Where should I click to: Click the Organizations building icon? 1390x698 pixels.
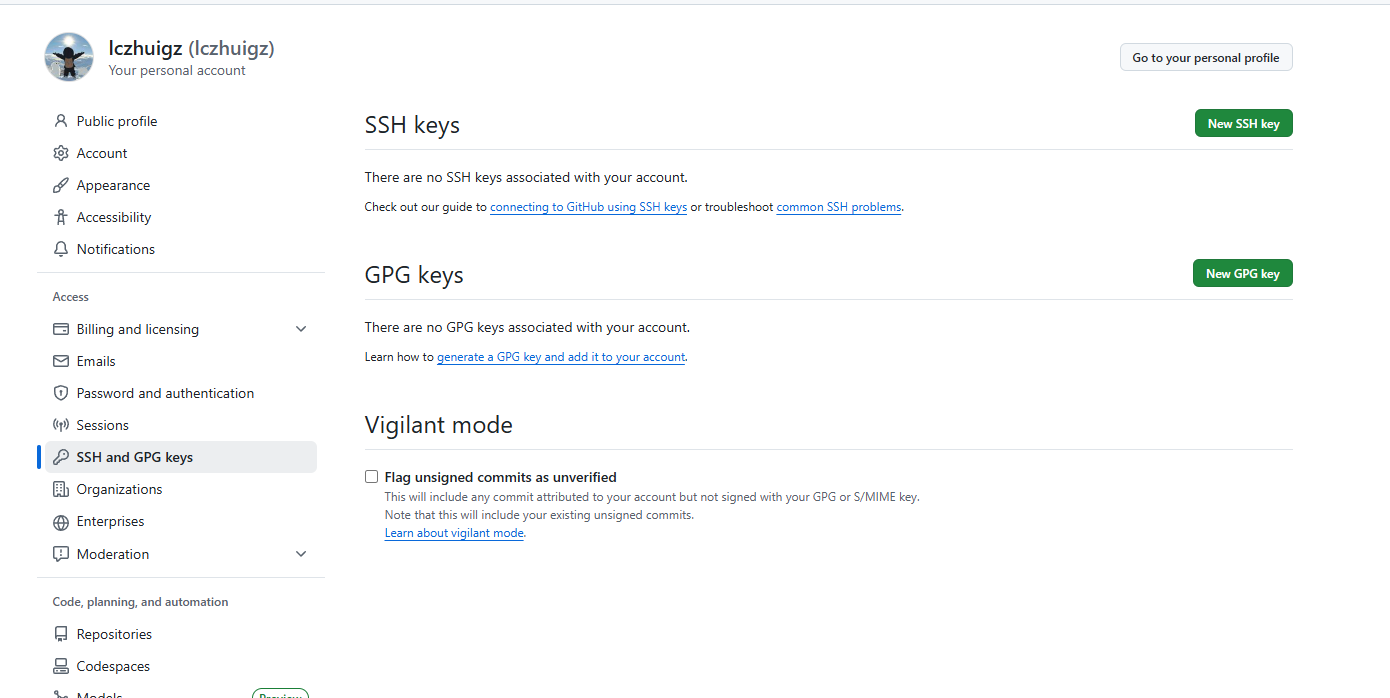coord(61,489)
